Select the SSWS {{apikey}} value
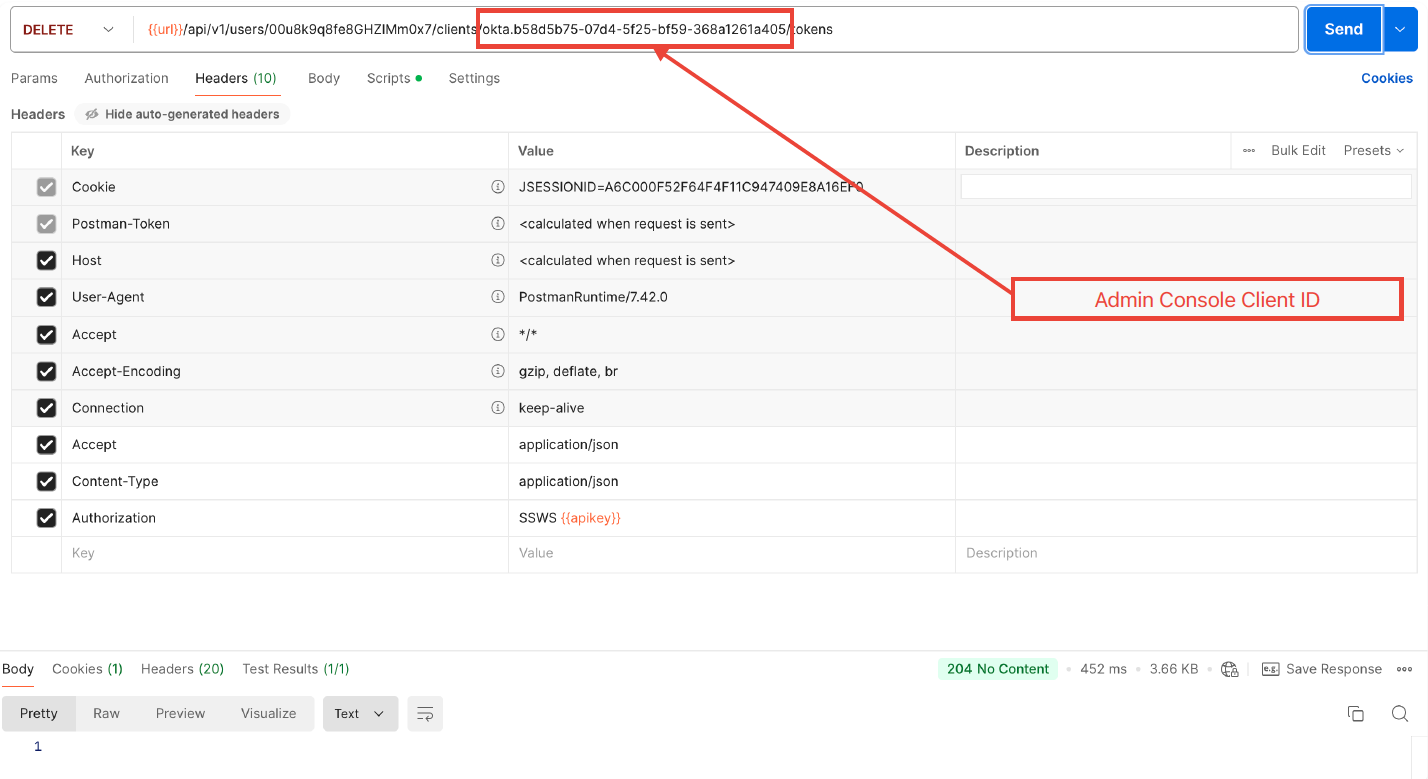 (x=570, y=518)
